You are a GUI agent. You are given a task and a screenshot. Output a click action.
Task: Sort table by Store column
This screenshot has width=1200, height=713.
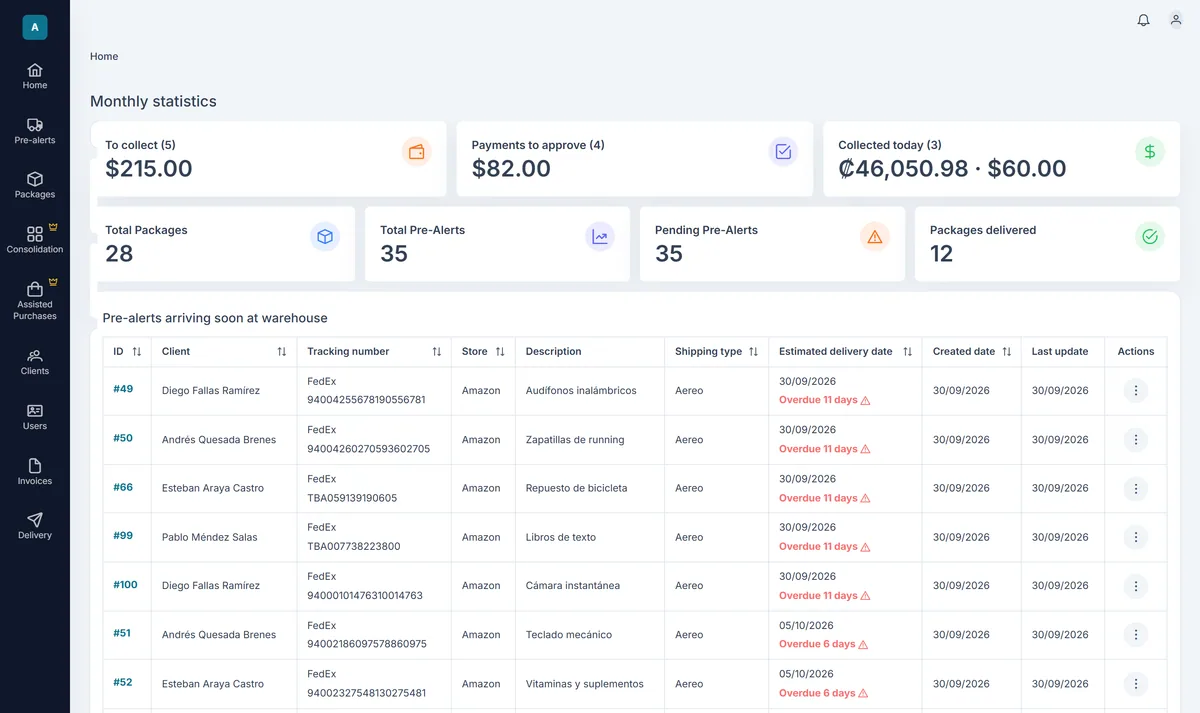(500, 352)
